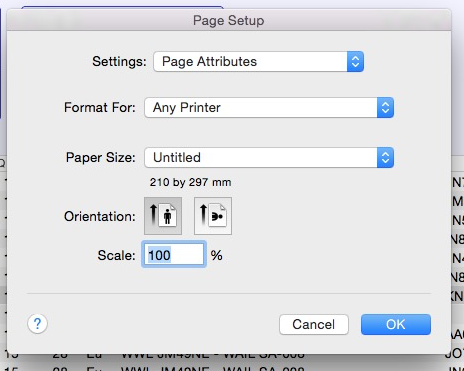464x371 pixels.
Task: Click the Cancel button
Action: point(314,324)
